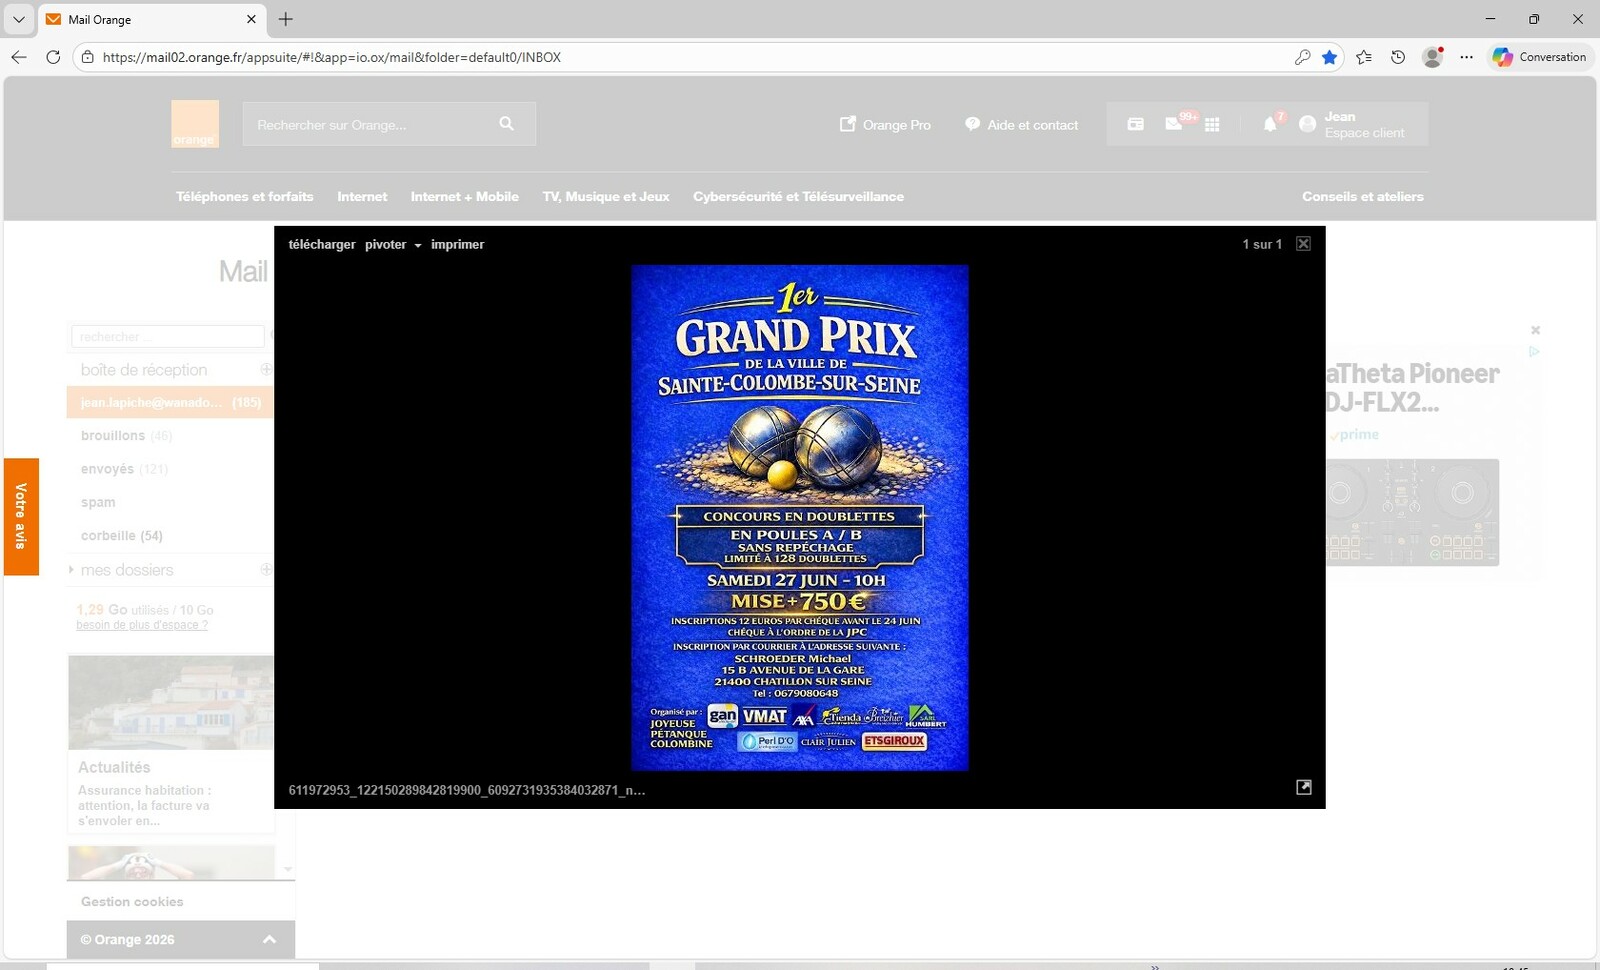Open the apps grid icon
This screenshot has width=1600, height=970.
(x=1212, y=124)
